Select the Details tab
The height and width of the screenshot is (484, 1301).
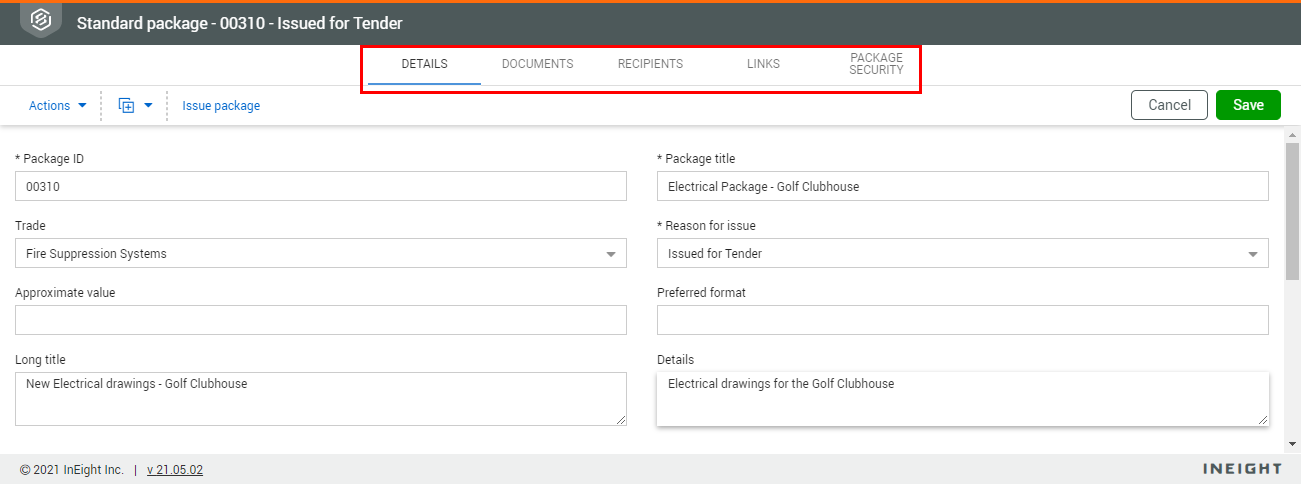pyautogui.click(x=424, y=64)
